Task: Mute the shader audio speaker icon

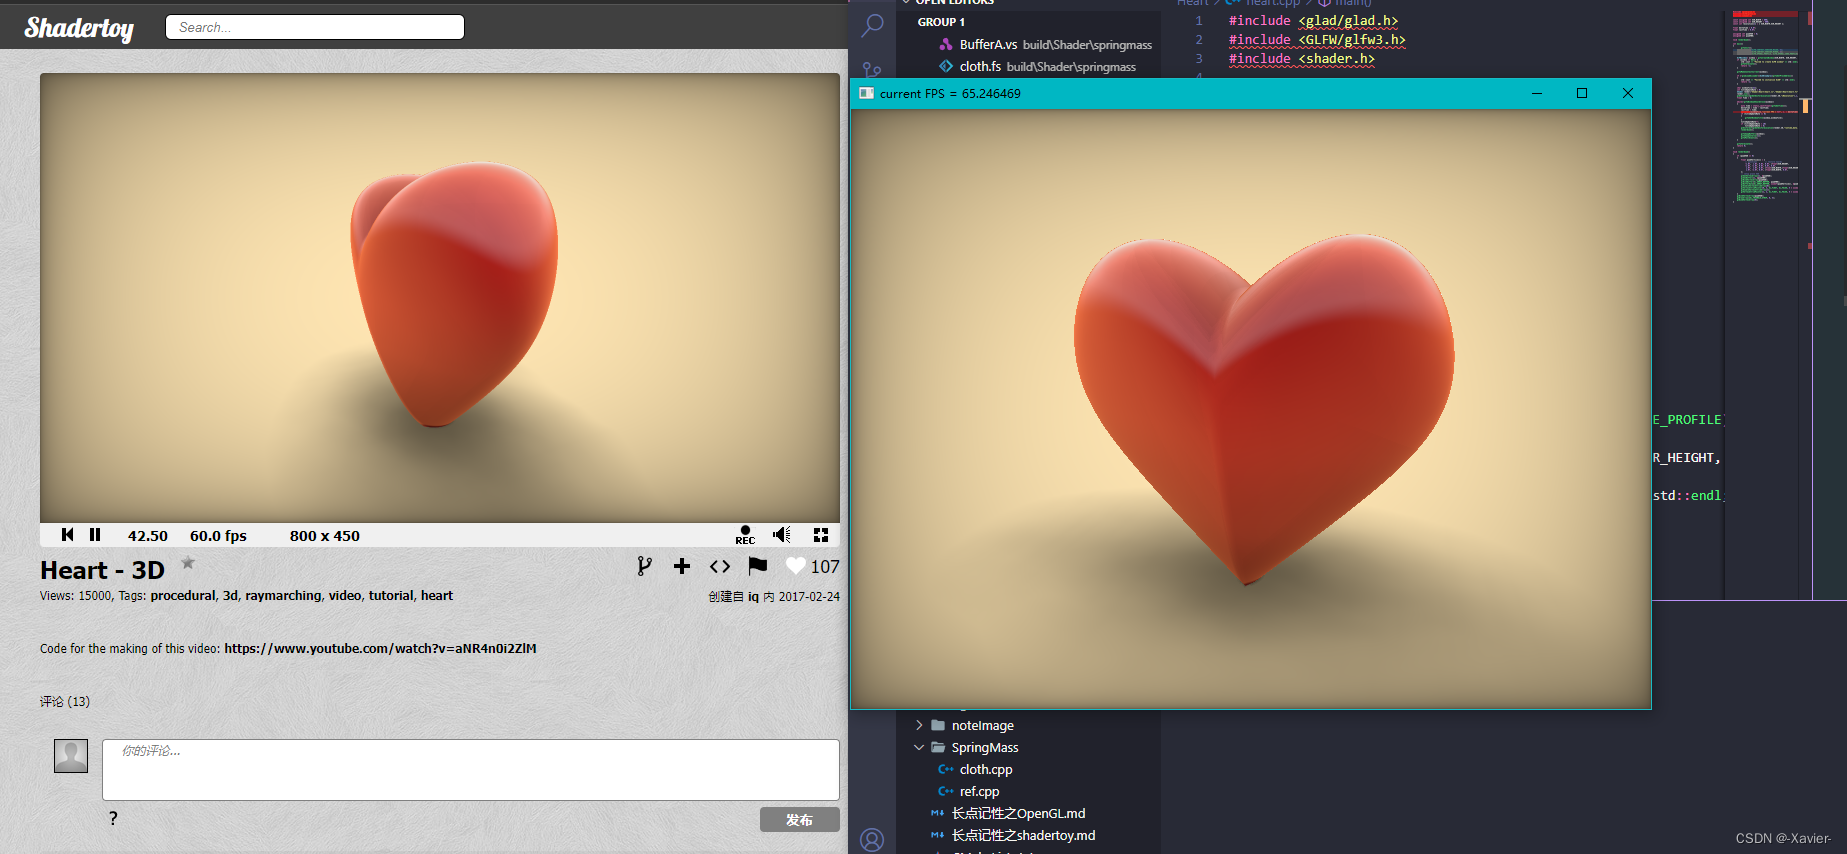Action: pos(782,535)
